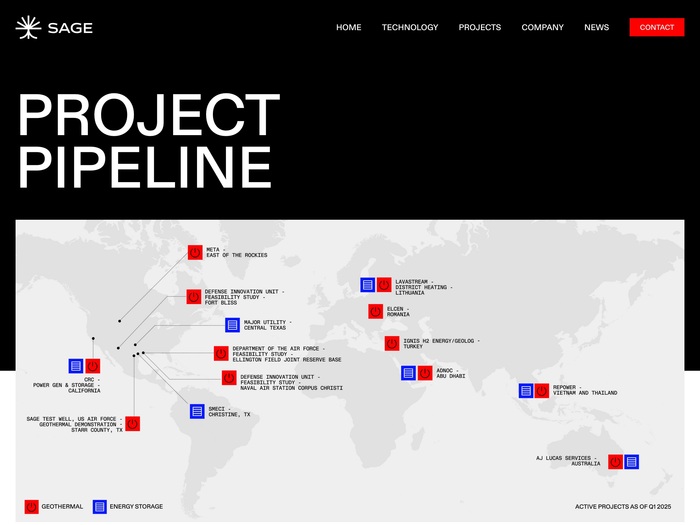Image resolution: width=700 pixels, height=525 pixels.
Task: Click the Fort Bliss Defense Innovation Unit label
Action: [x=244, y=297]
